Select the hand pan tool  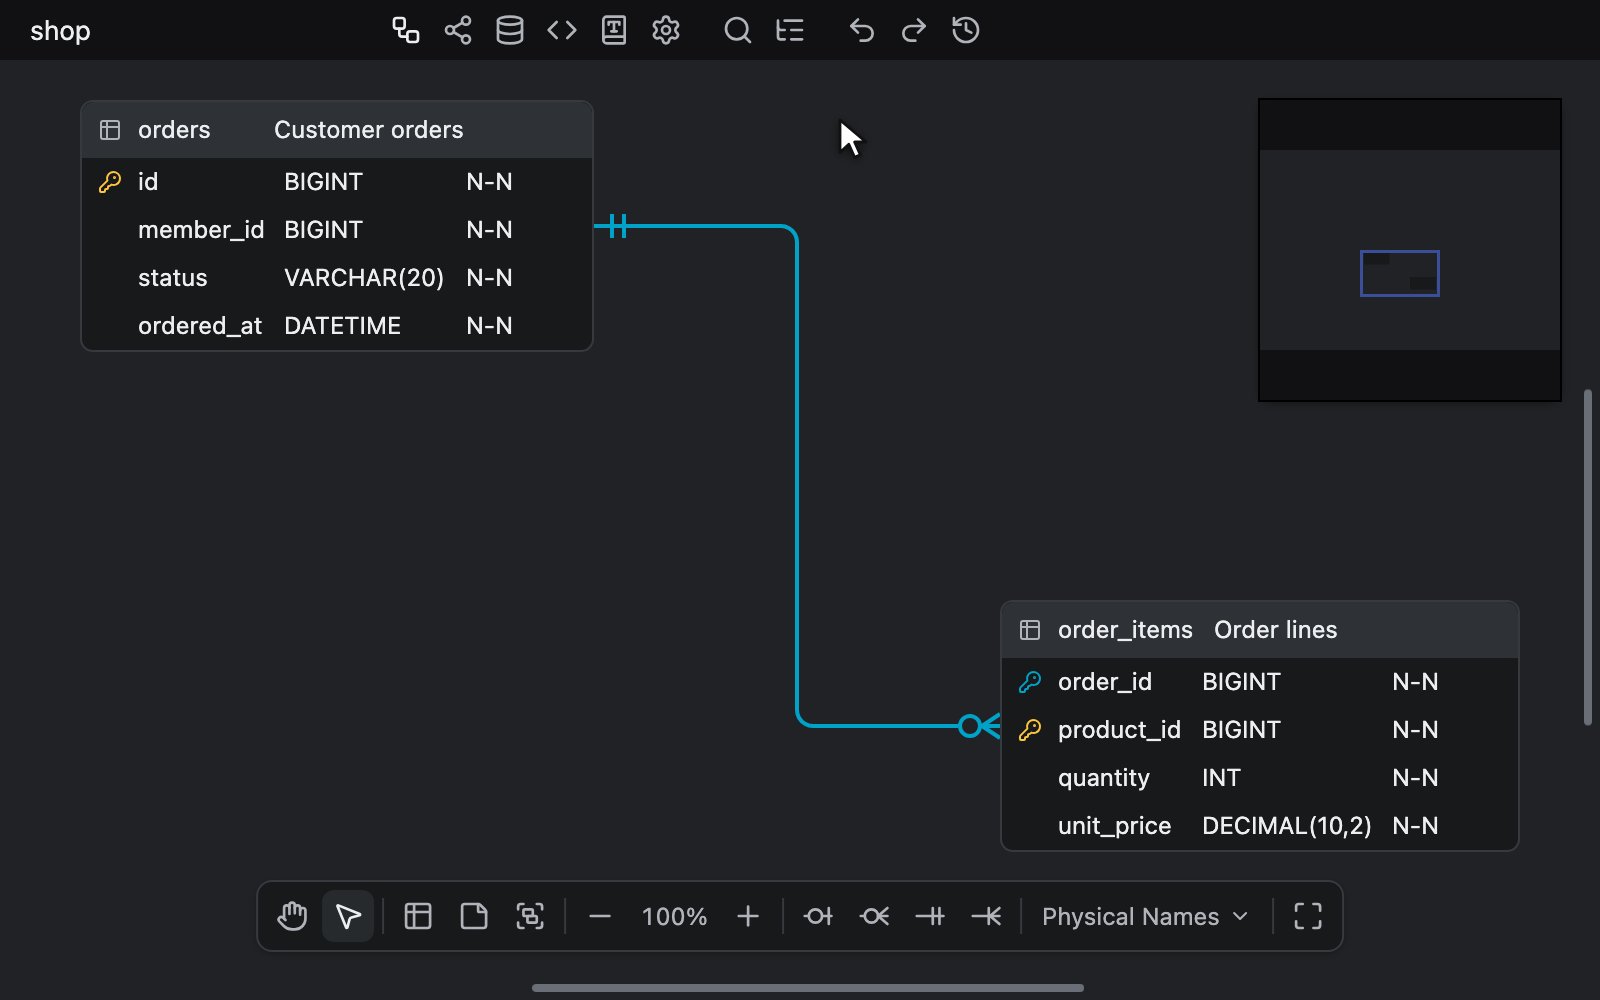[x=292, y=916]
